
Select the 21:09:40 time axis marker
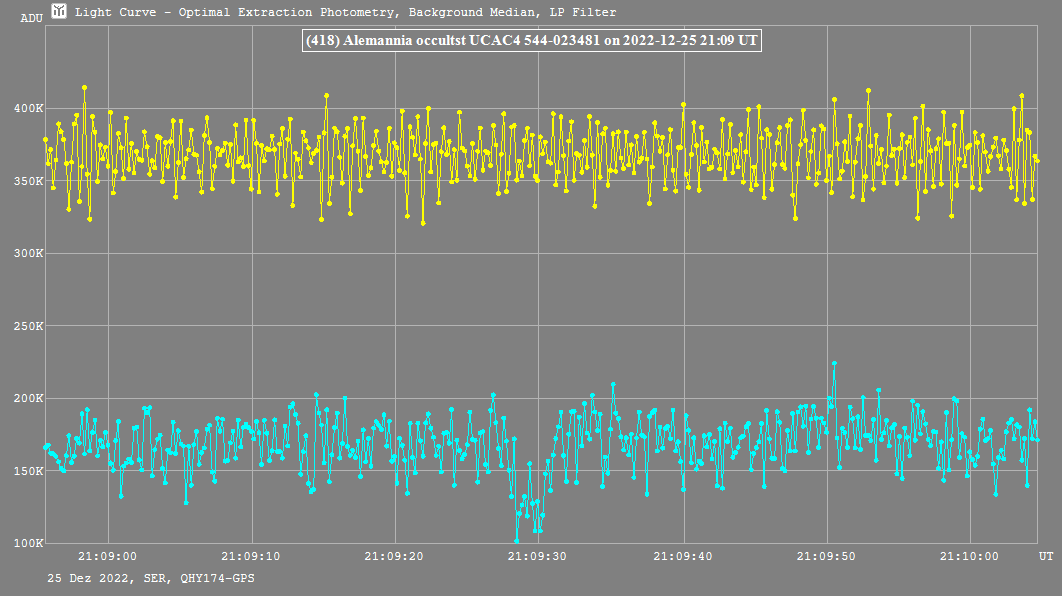tap(683, 556)
